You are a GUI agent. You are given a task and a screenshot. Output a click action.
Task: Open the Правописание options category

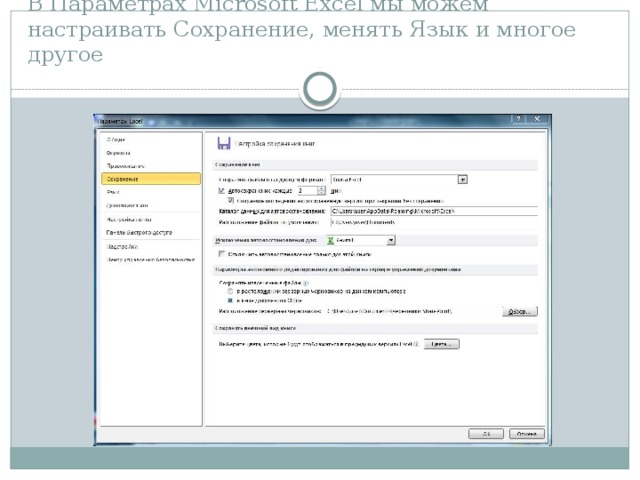click(125, 166)
